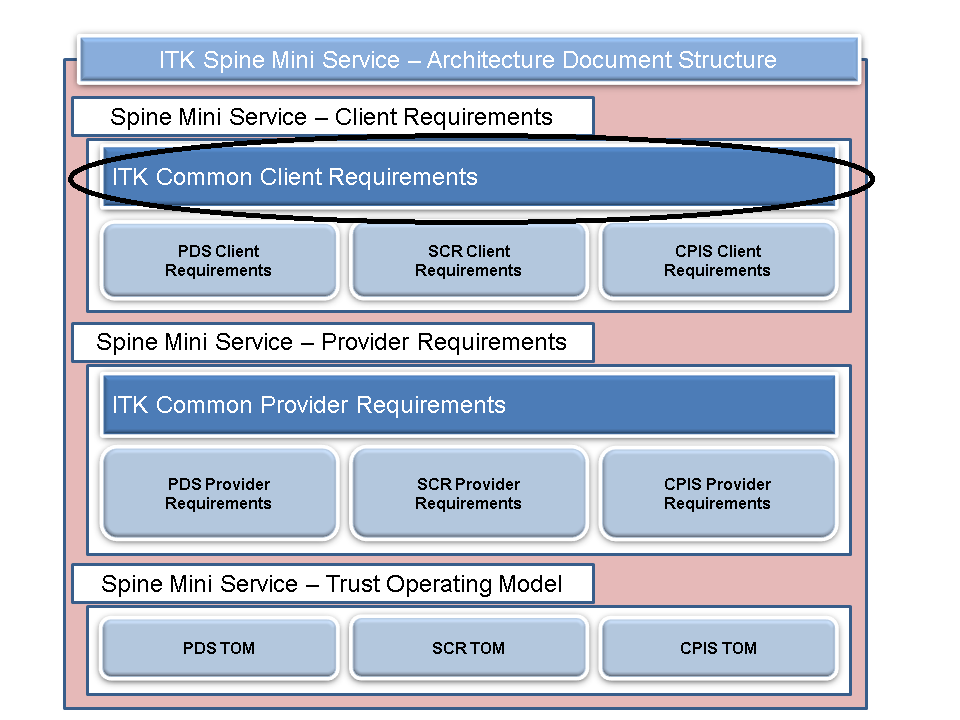The image size is (960, 720).
Task: Click the Spine Mini Service – Provider Requirements header
Action: 331,342
